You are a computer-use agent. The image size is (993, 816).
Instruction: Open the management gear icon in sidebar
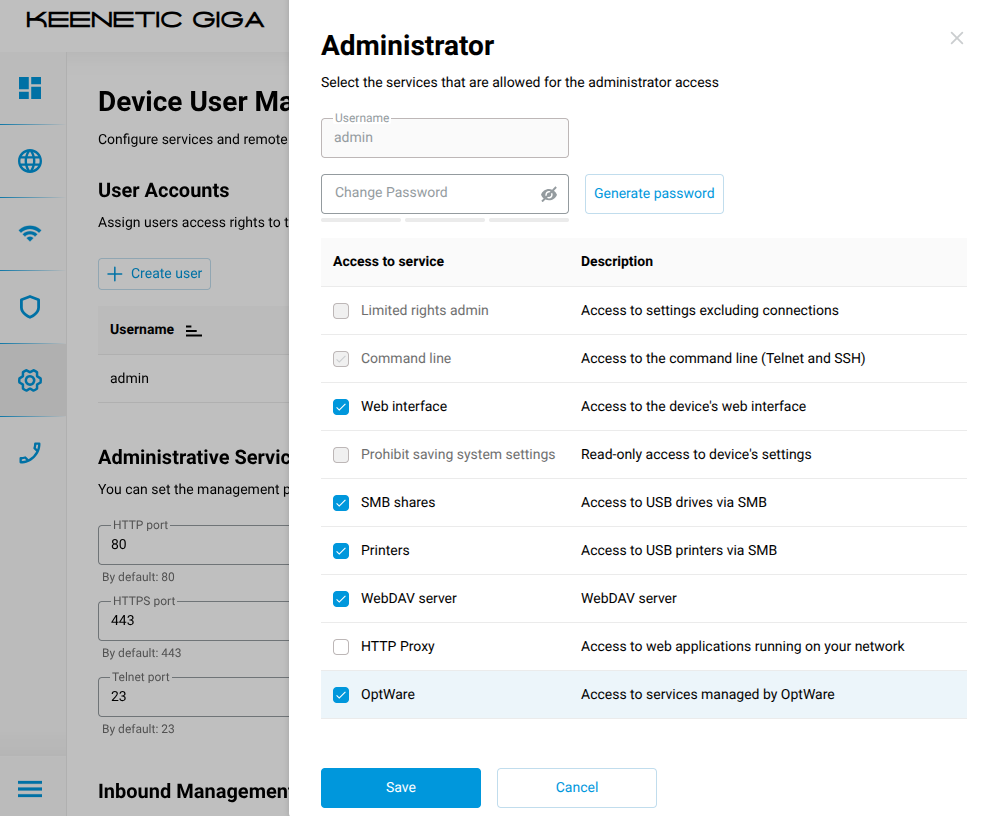tap(30, 380)
